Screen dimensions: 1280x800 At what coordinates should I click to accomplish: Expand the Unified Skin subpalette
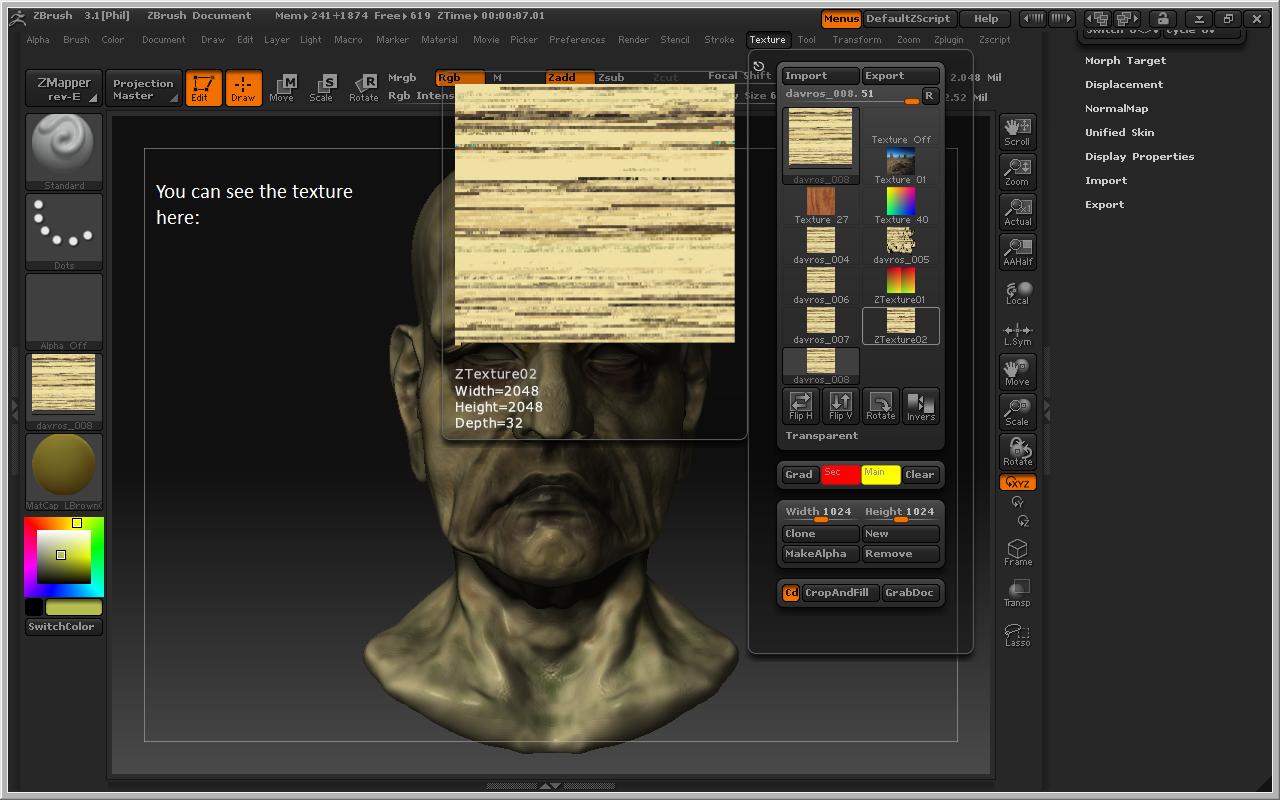pyautogui.click(x=1119, y=132)
